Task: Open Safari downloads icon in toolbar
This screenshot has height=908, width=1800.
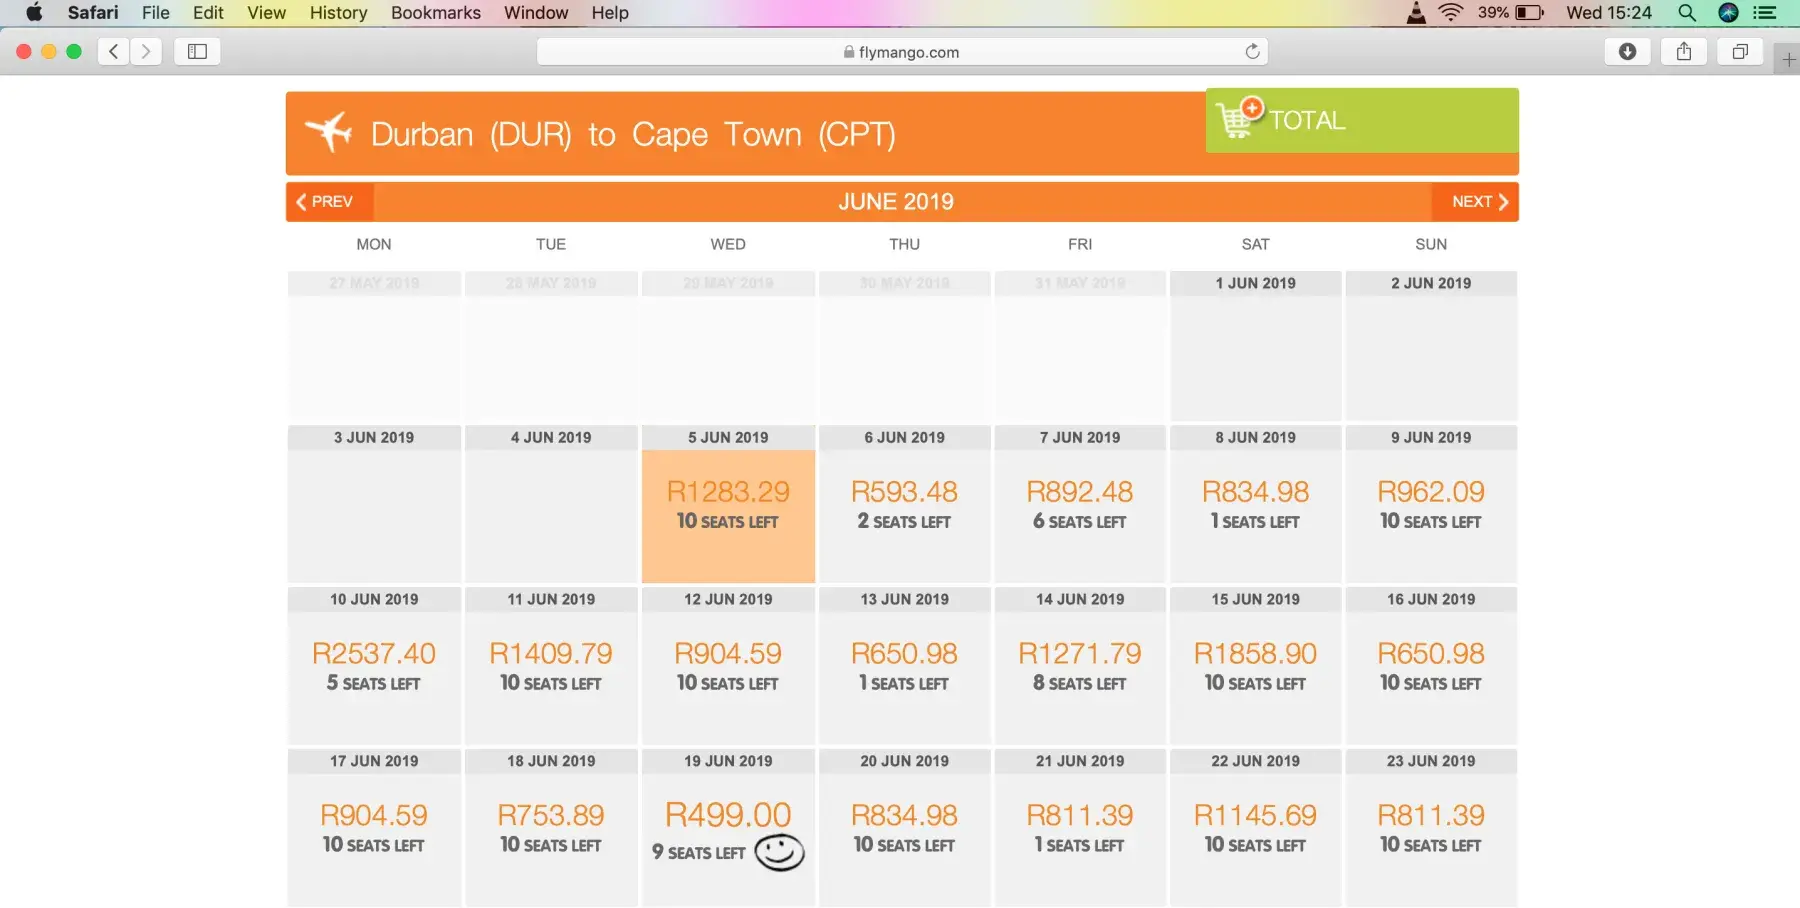Action: [1627, 52]
